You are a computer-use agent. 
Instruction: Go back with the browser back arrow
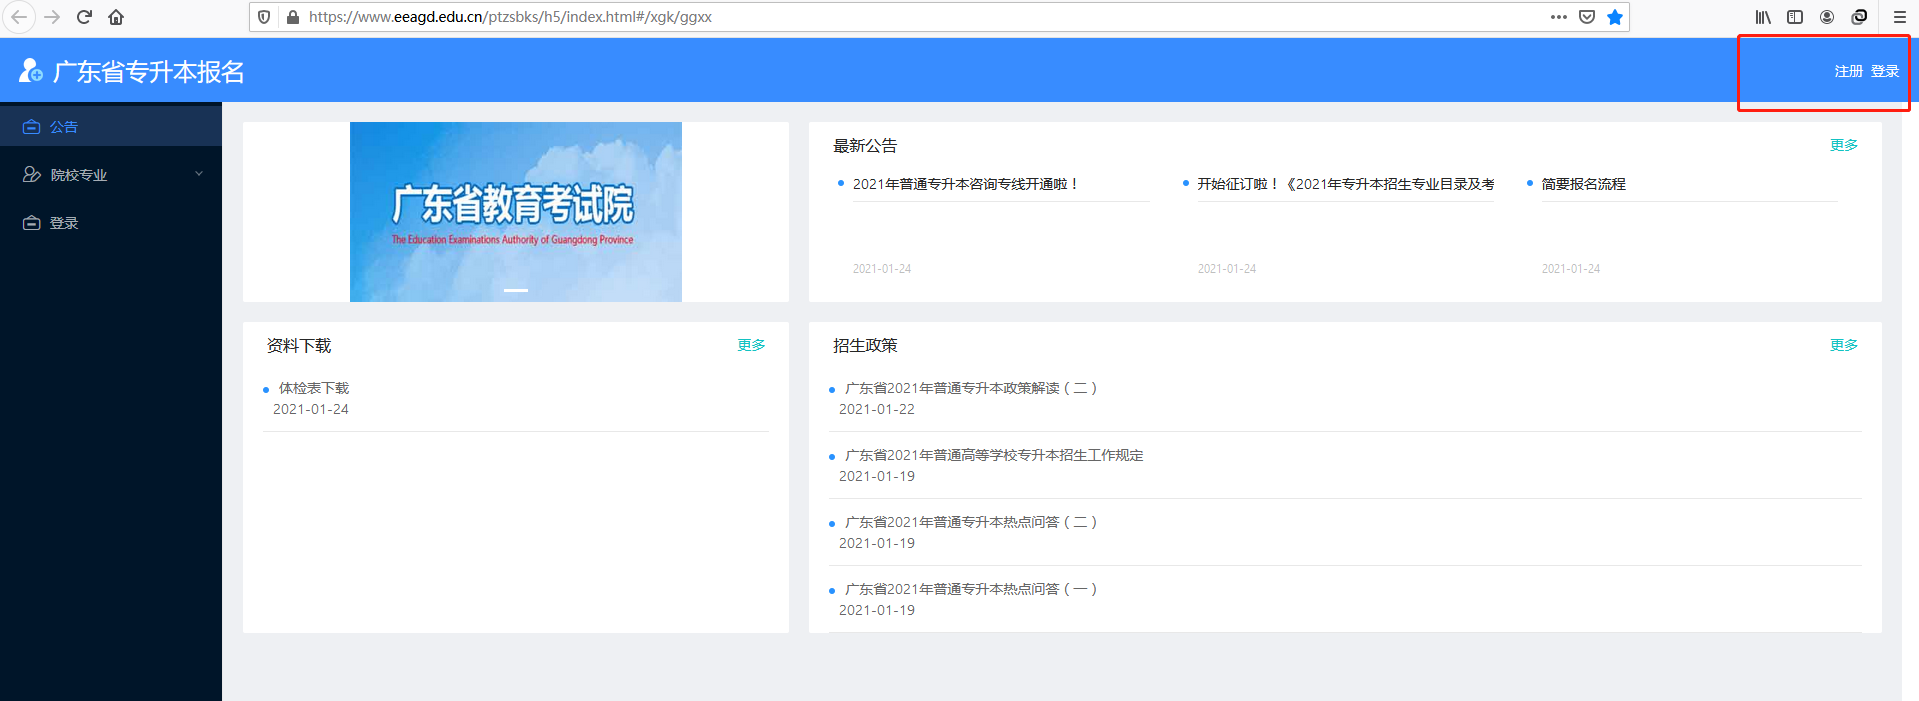pos(19,17)
